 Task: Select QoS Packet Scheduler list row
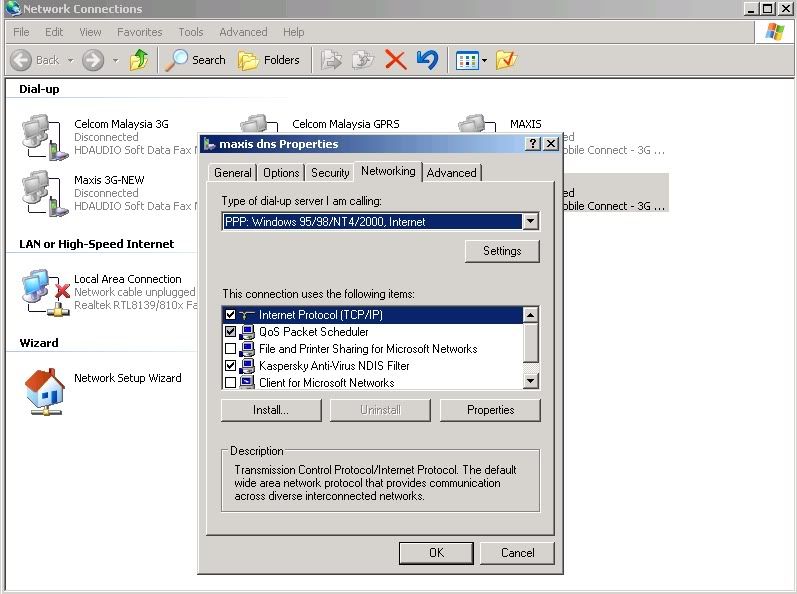373,332
